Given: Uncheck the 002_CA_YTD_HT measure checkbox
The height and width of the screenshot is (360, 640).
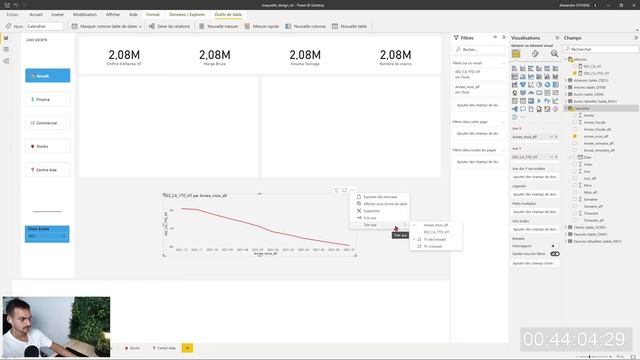Looking at the screenshot, I should pyautogui.click(x=575, y=73).
